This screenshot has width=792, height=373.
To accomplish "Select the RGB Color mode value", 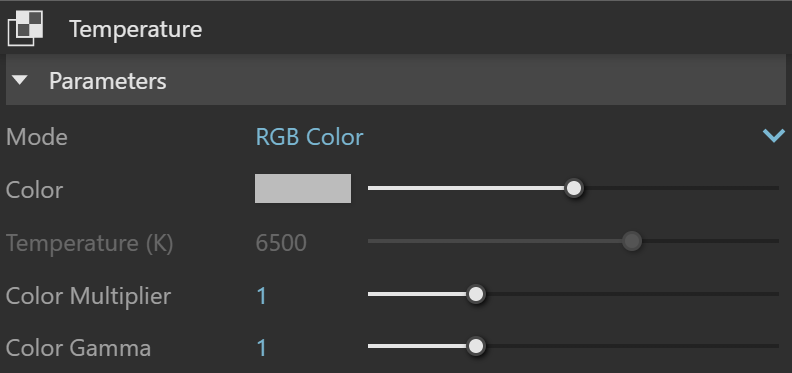I will coord(309,137).
